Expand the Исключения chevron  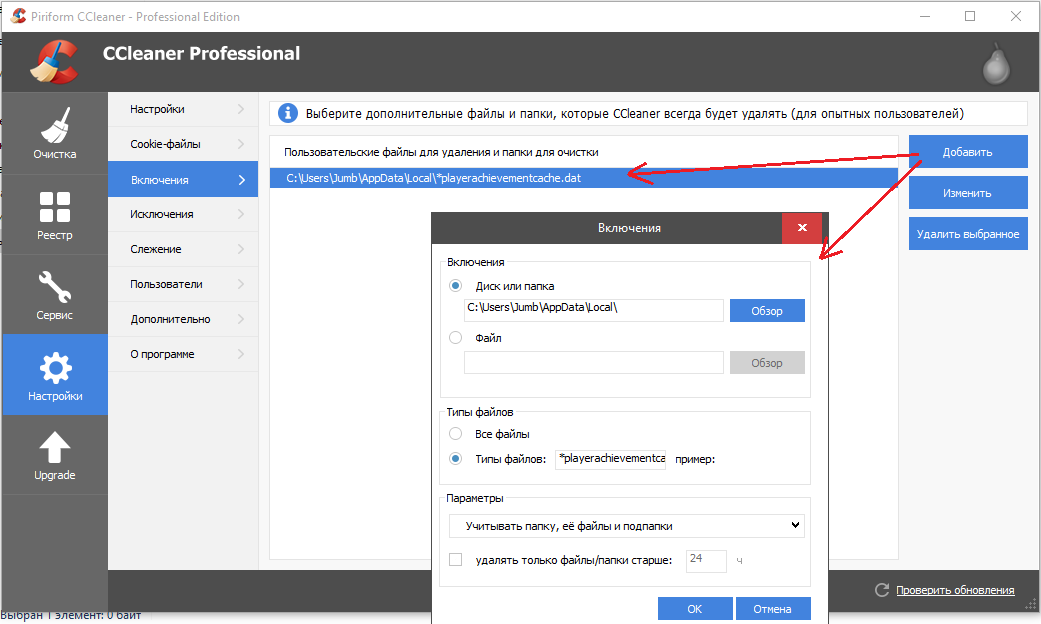[x=241, y=214]
